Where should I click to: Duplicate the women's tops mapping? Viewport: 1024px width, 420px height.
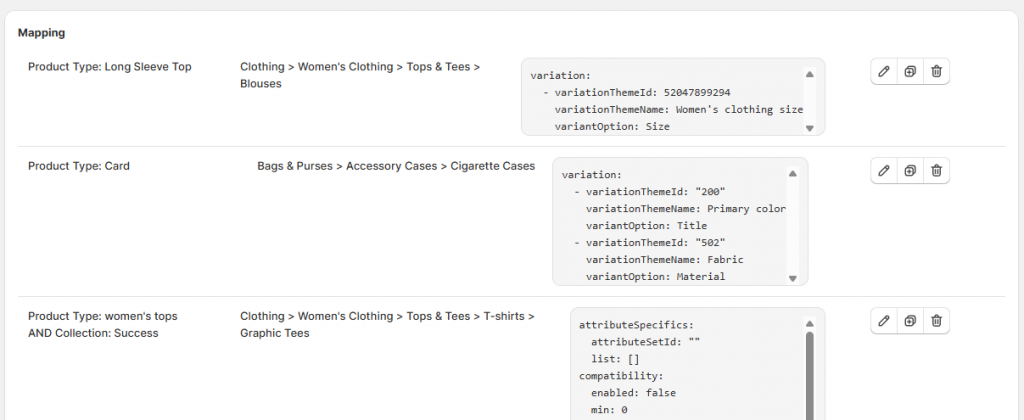pyautogui.click(x=910, y=321)
